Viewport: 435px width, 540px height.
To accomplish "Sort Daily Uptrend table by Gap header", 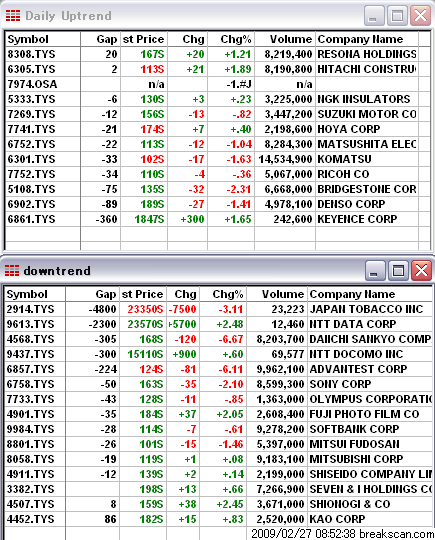I will coord(101,39).
